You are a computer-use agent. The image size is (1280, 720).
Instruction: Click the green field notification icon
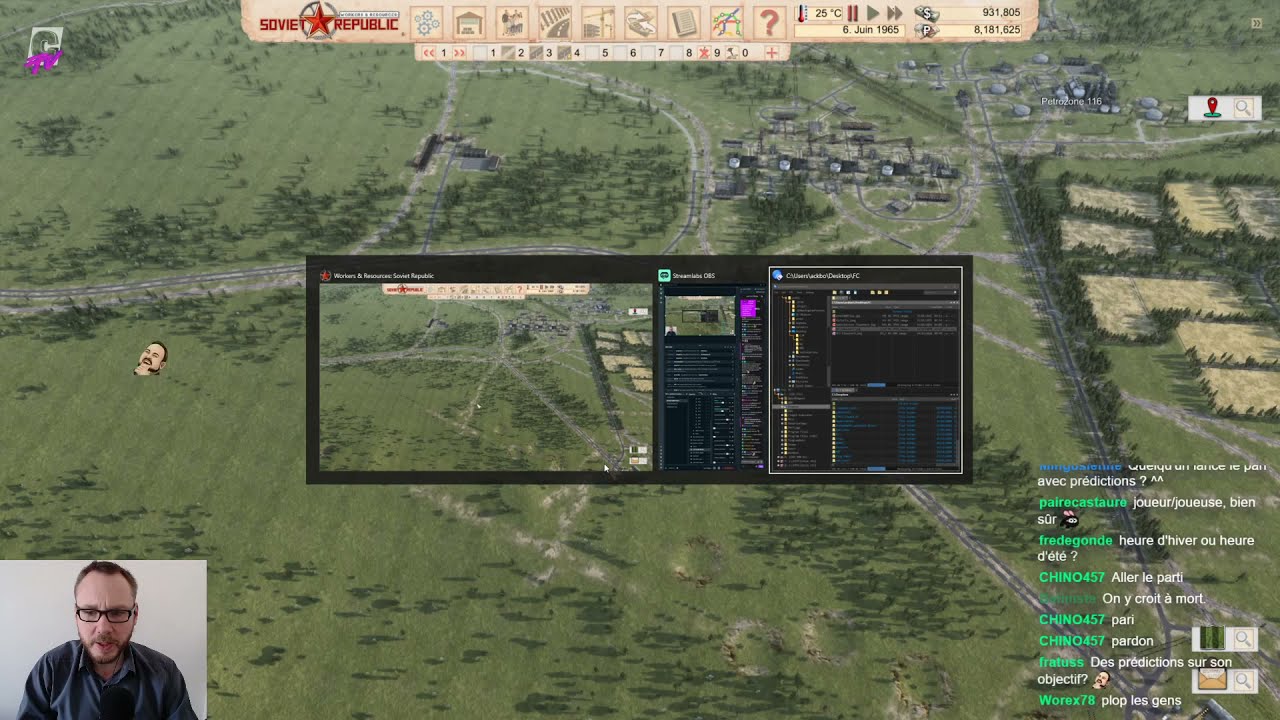[1211, 638]
